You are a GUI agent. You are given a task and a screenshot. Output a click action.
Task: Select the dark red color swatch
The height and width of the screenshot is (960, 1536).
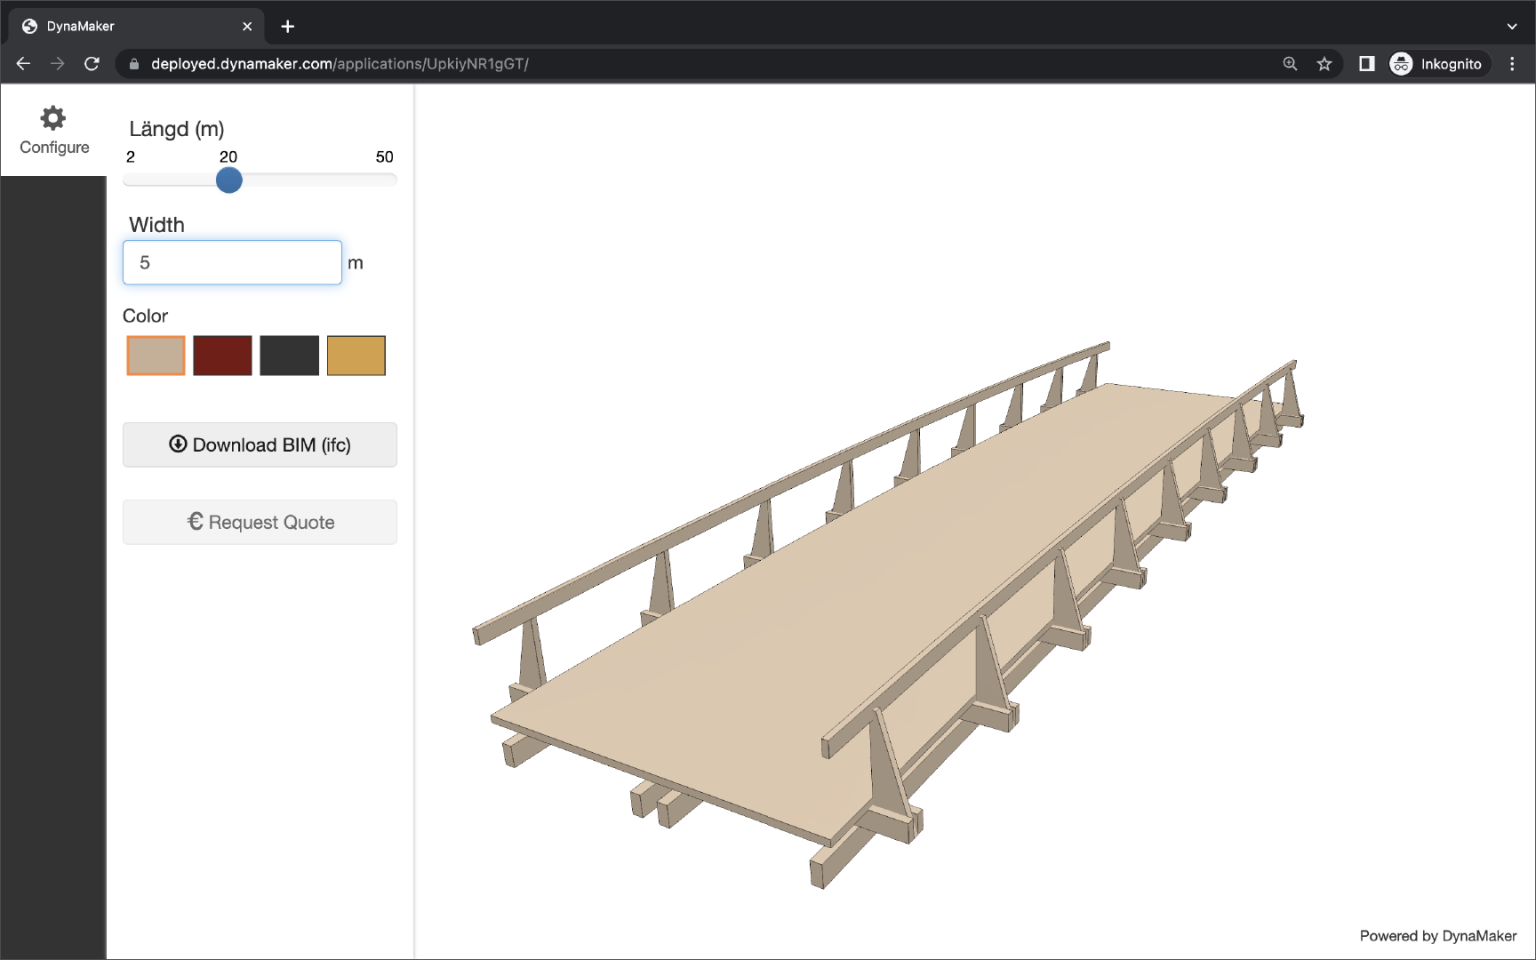222,355
